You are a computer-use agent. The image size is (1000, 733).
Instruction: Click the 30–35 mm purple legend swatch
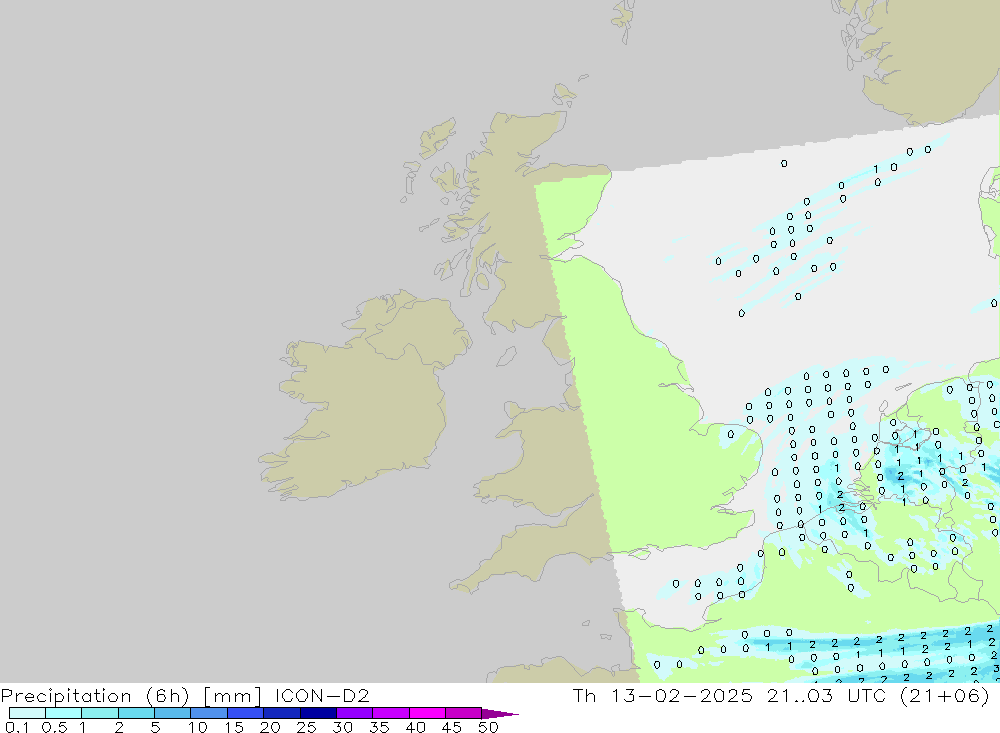coord(354,713)
